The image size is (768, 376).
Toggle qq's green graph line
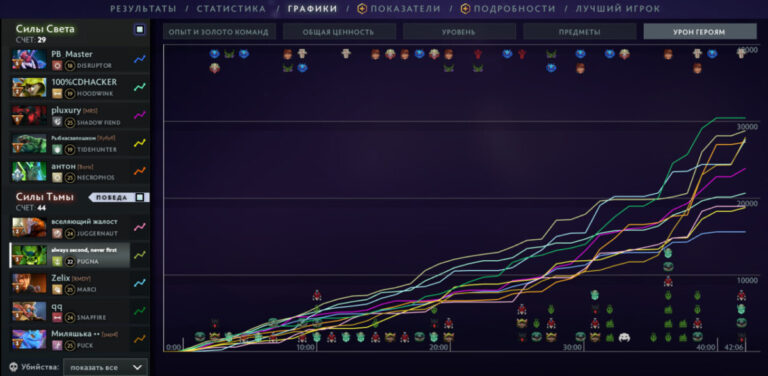(140, 310)
